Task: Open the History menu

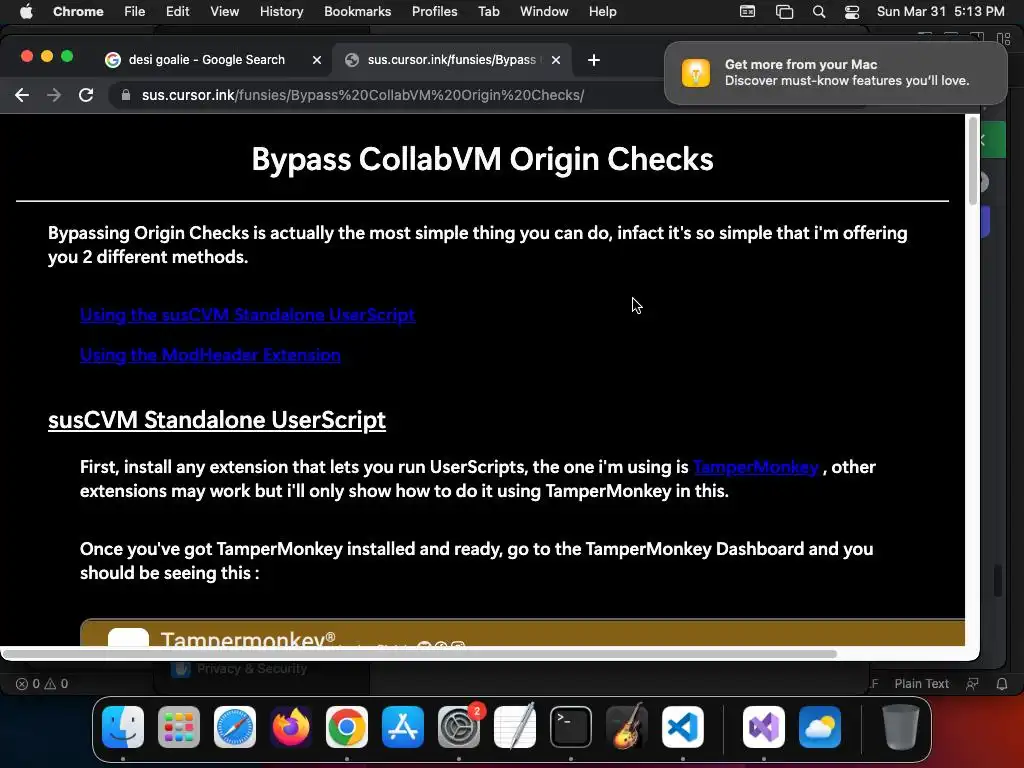Action: coord(281,12)
